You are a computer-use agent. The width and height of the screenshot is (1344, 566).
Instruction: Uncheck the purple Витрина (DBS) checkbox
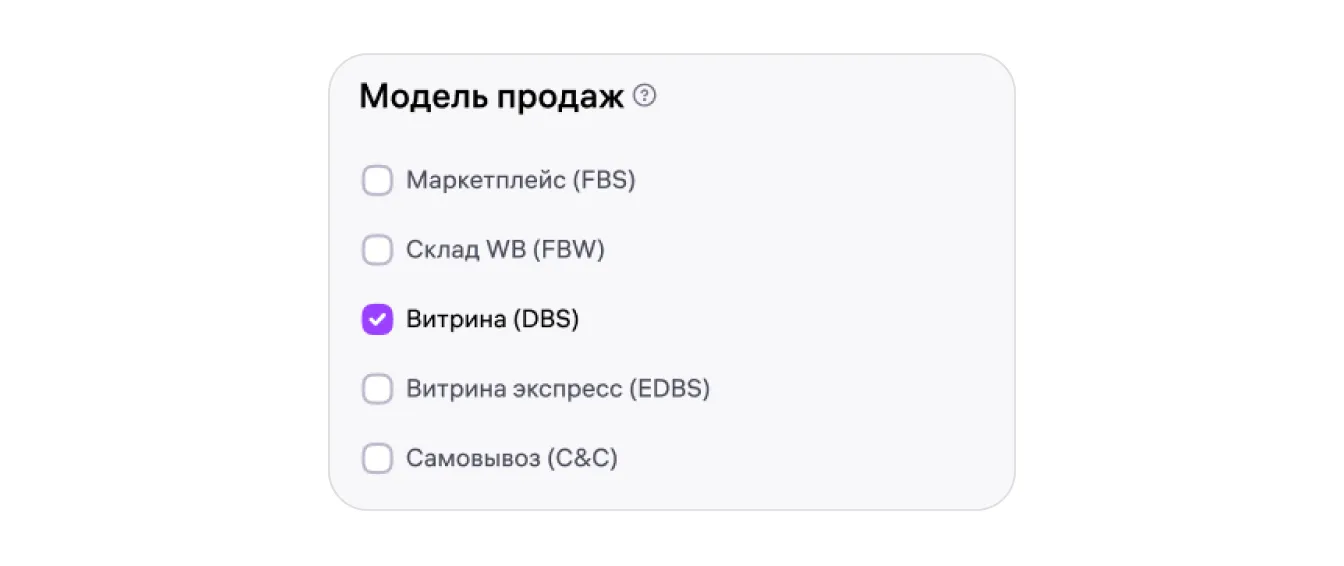377,320
